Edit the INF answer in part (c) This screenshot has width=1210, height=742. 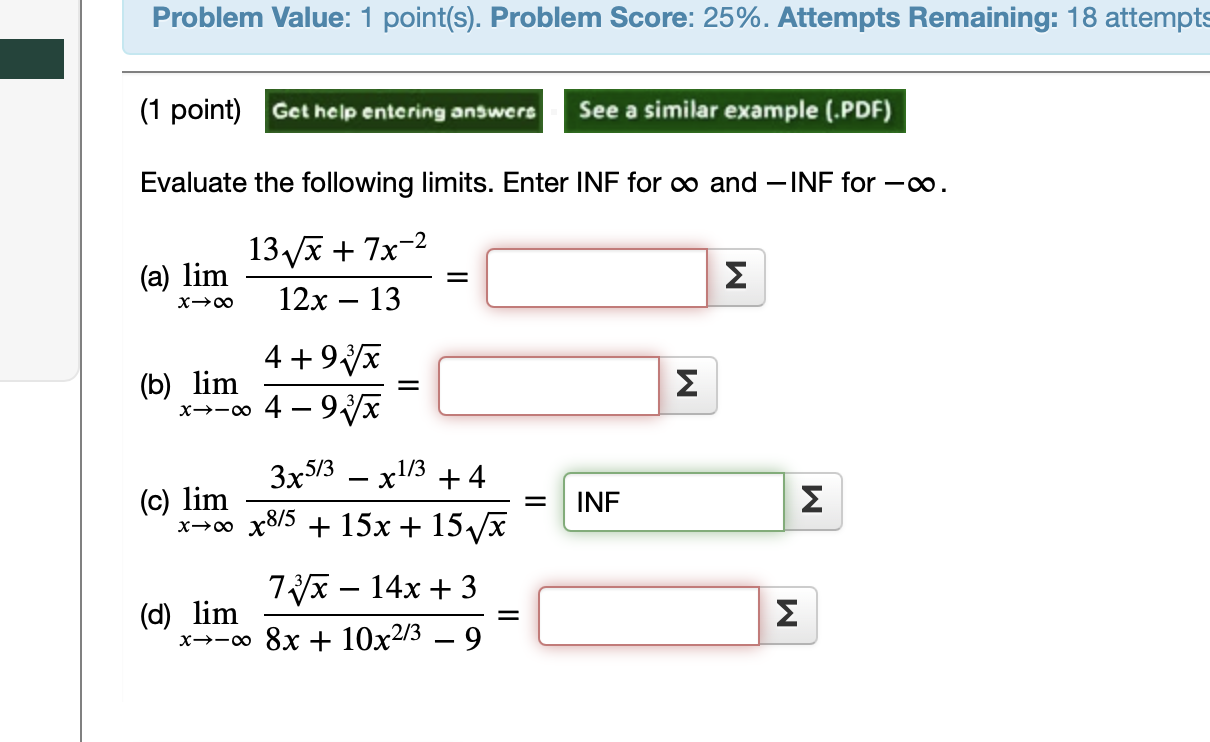tap(673, 501)
